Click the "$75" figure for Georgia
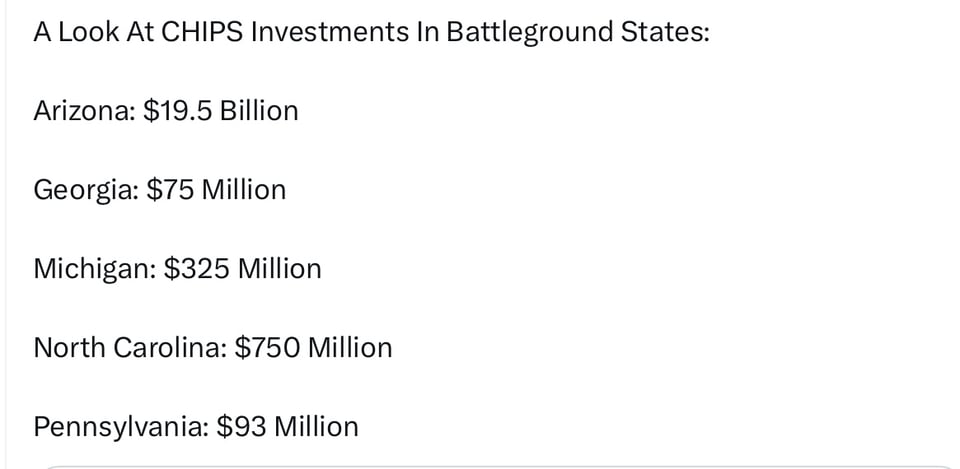This screenshot has height=469, width=960. (170, 190)
